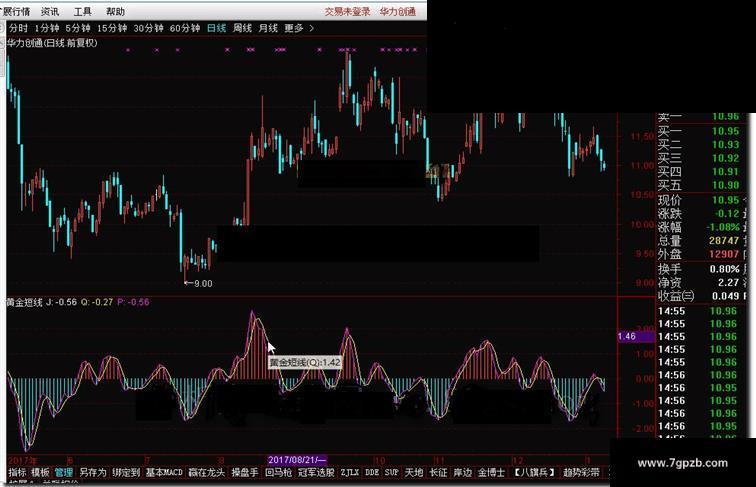Select the 月线 monthly period
Screen dimensions: 756x487
pos(268,28)
